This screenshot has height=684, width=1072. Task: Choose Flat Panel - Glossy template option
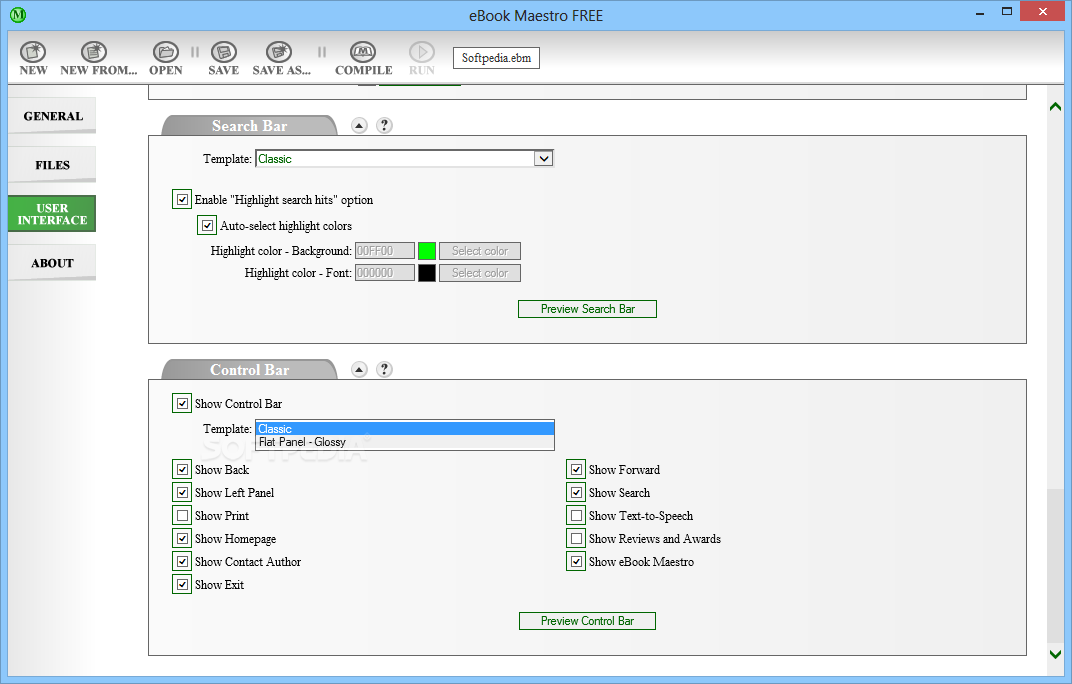[x=405, y=443]
